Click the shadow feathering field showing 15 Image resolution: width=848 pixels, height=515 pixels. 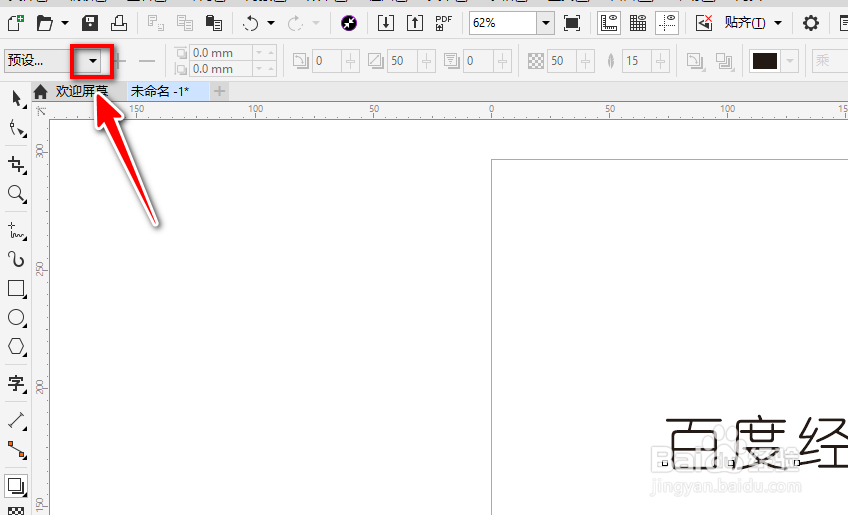pos(637,61)
